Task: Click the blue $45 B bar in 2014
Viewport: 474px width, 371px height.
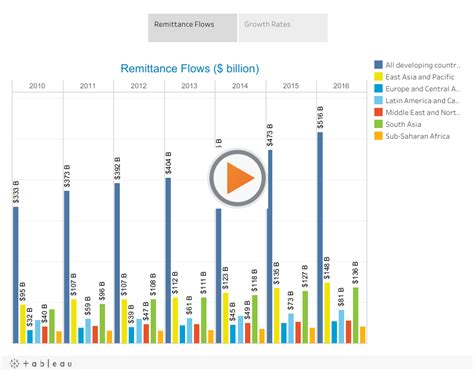Action: 233,334
